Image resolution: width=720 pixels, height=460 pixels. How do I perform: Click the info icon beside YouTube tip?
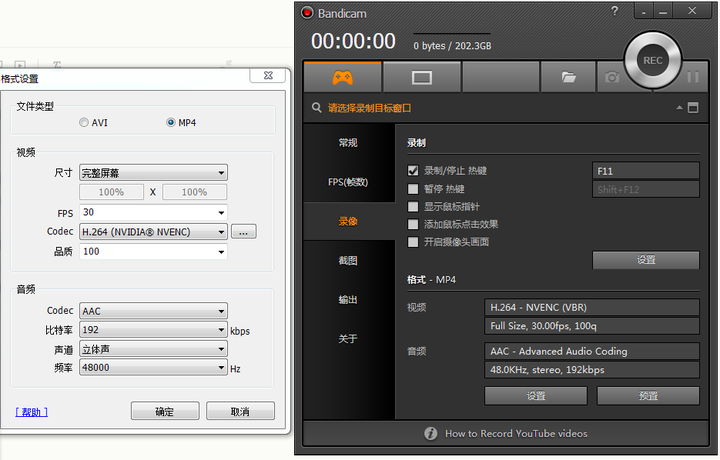pos(430,433)
